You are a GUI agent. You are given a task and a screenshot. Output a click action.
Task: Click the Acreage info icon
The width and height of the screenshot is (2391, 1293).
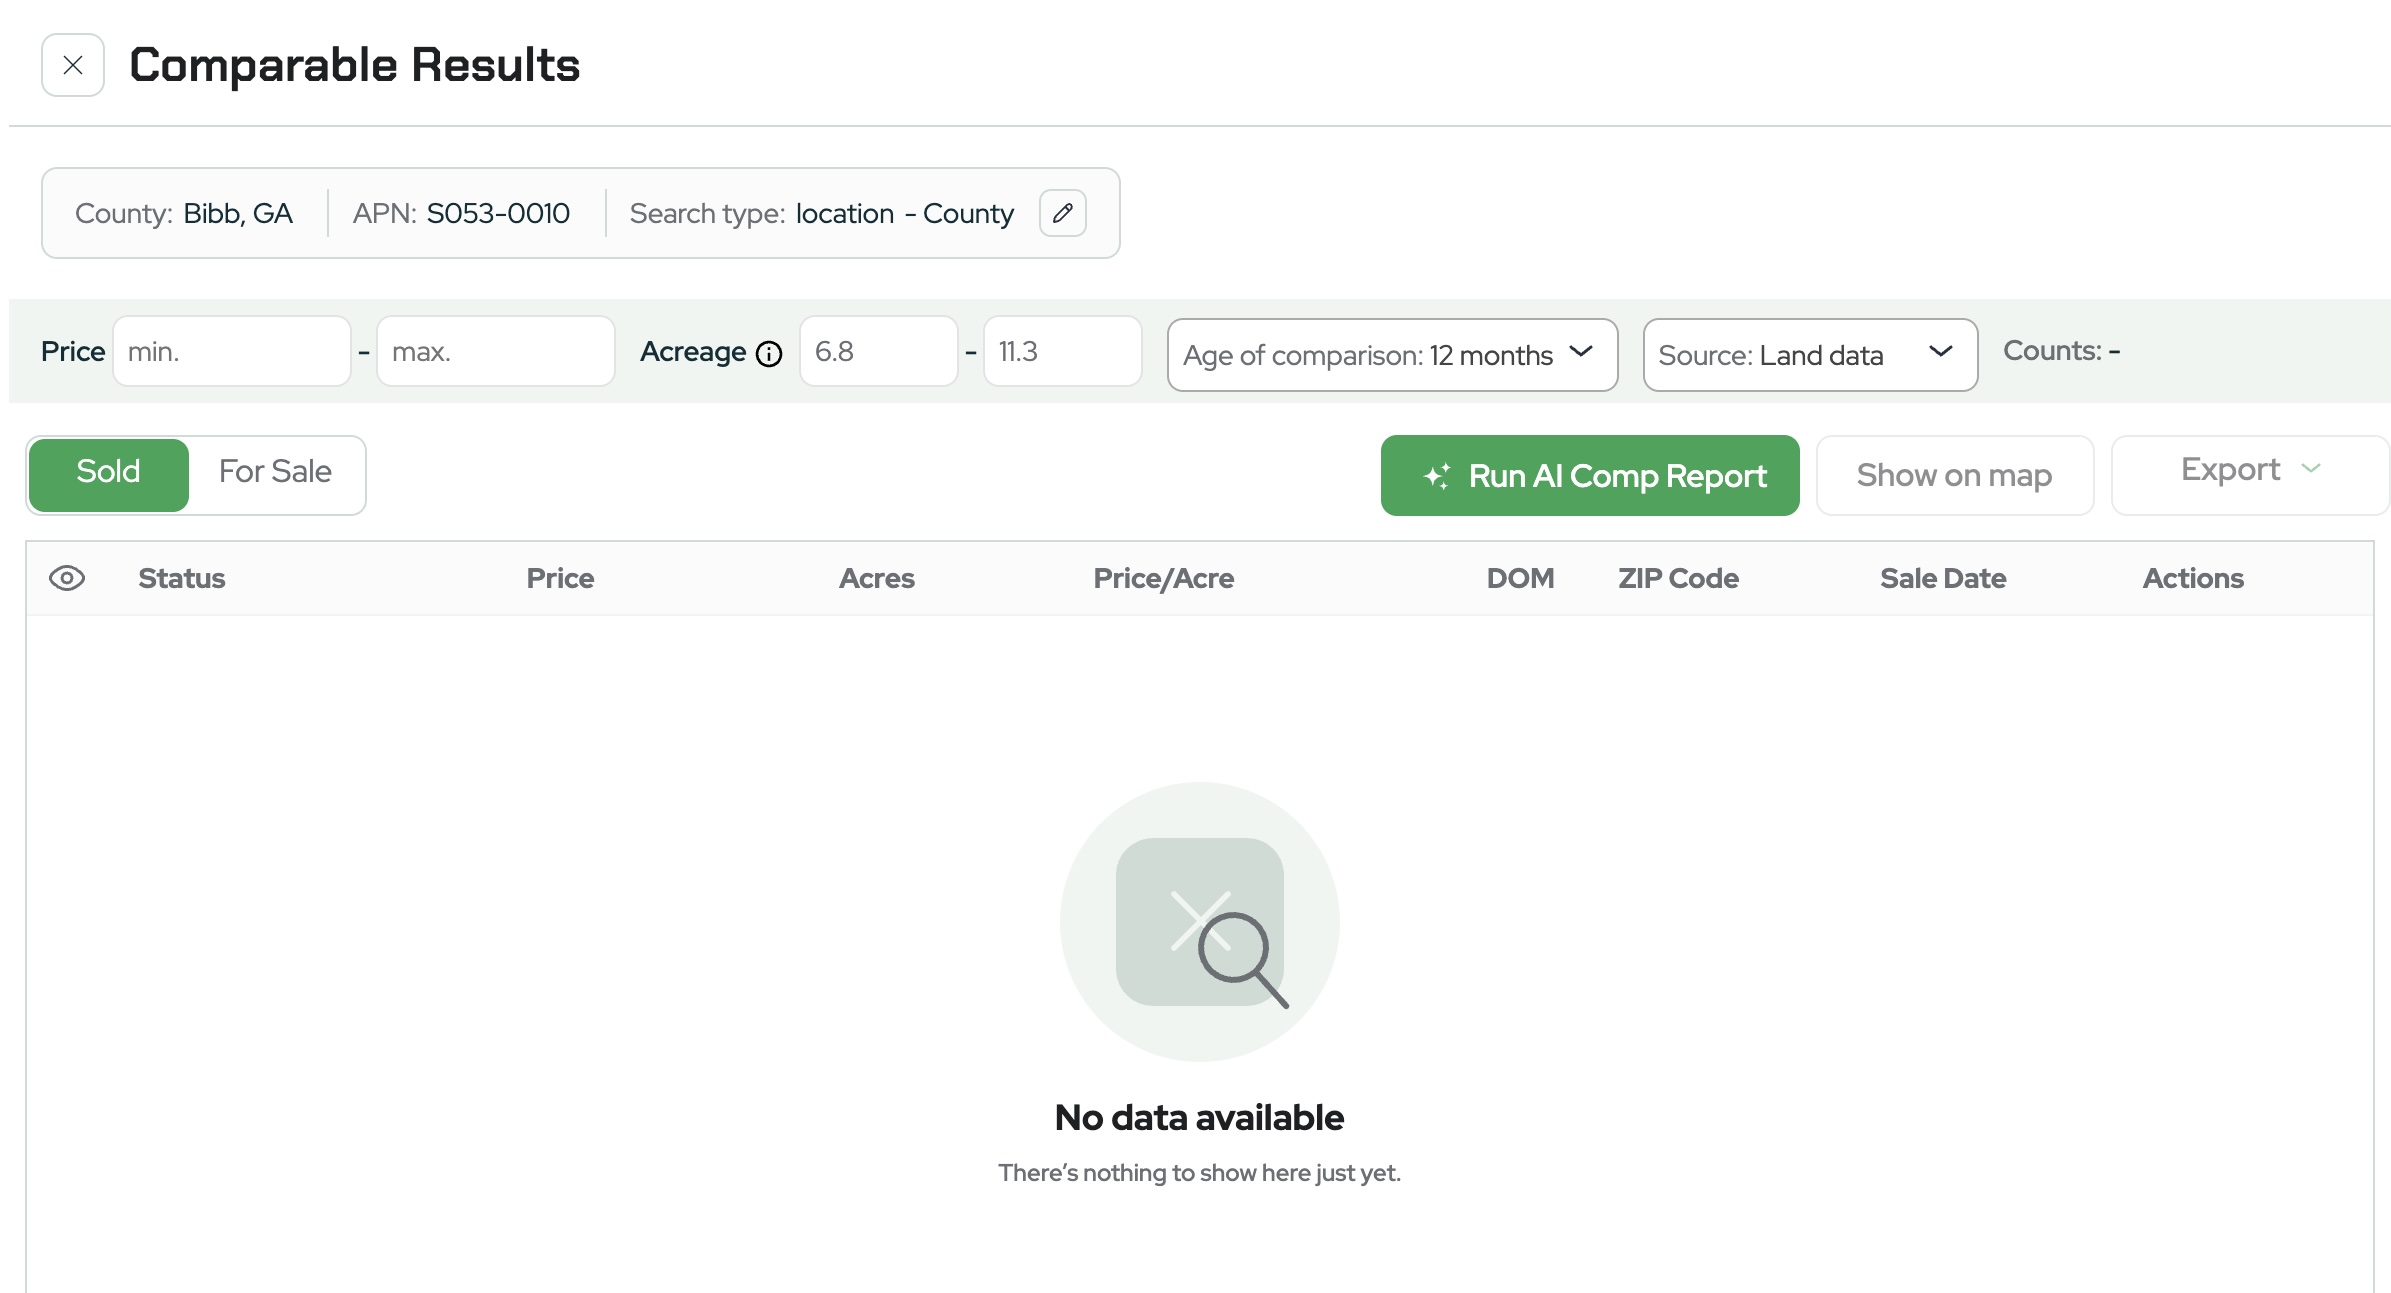(x=768, y=354)
